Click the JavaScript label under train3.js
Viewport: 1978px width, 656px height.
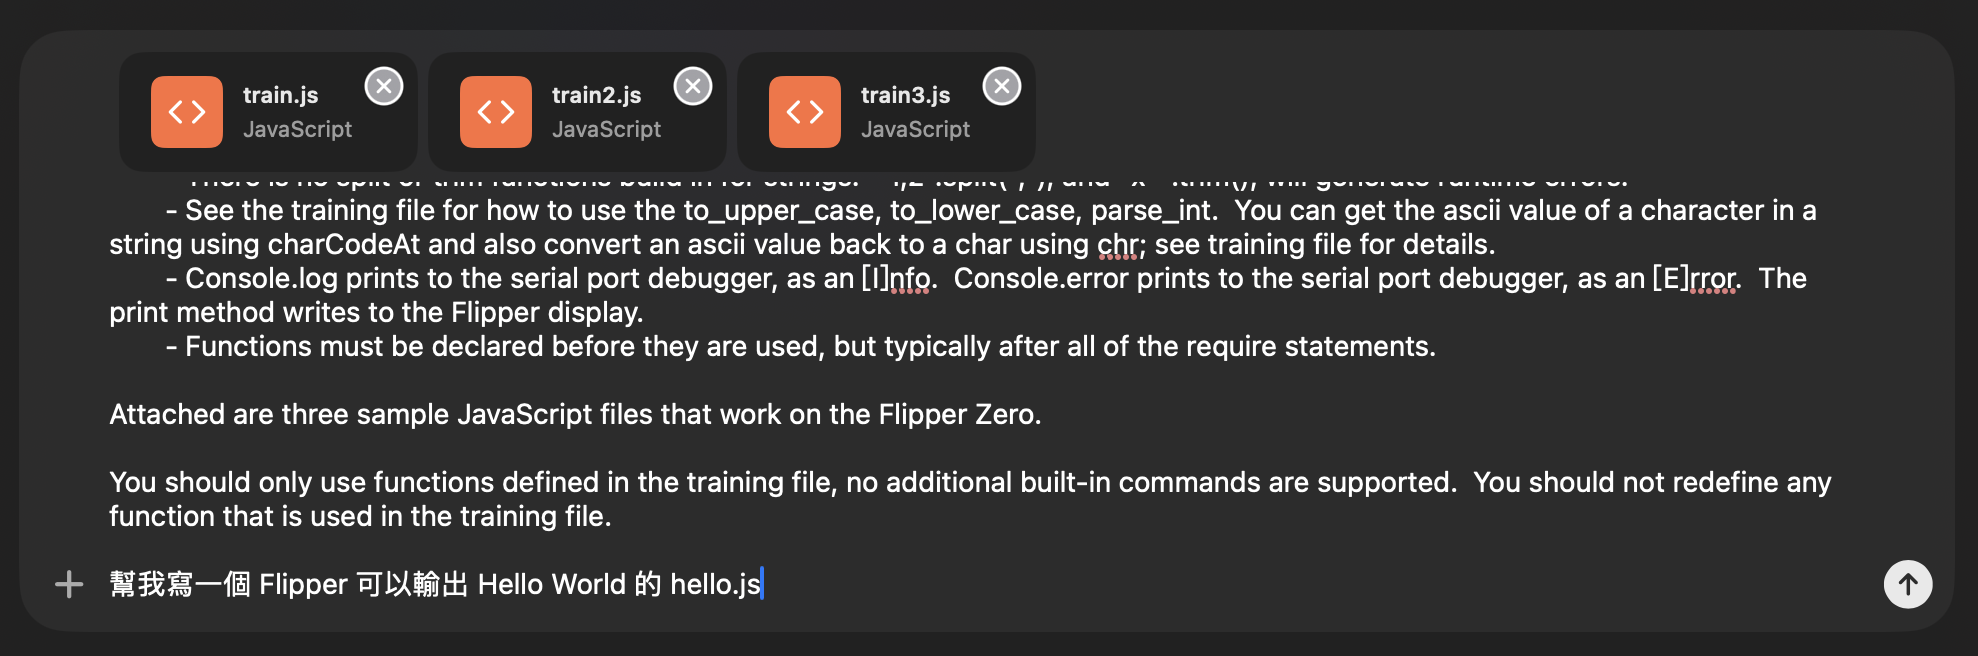tap(915, 129)
